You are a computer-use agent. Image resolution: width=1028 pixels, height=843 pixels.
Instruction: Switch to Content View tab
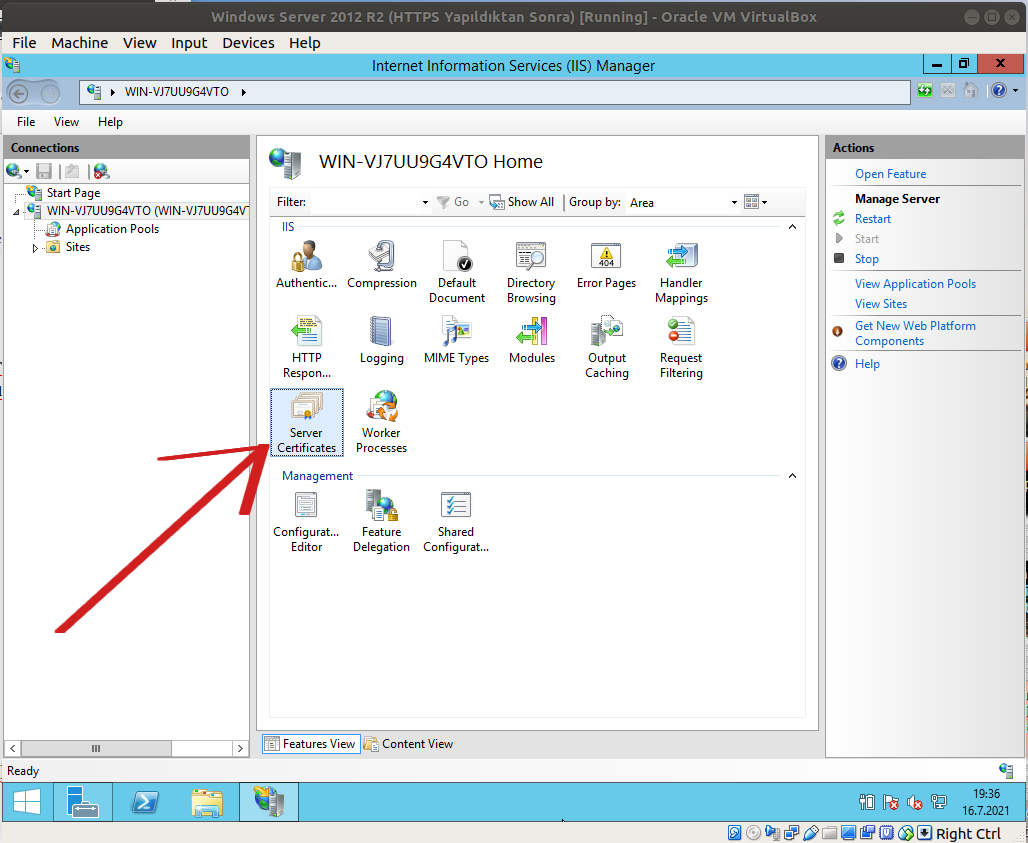click(408, 744)
